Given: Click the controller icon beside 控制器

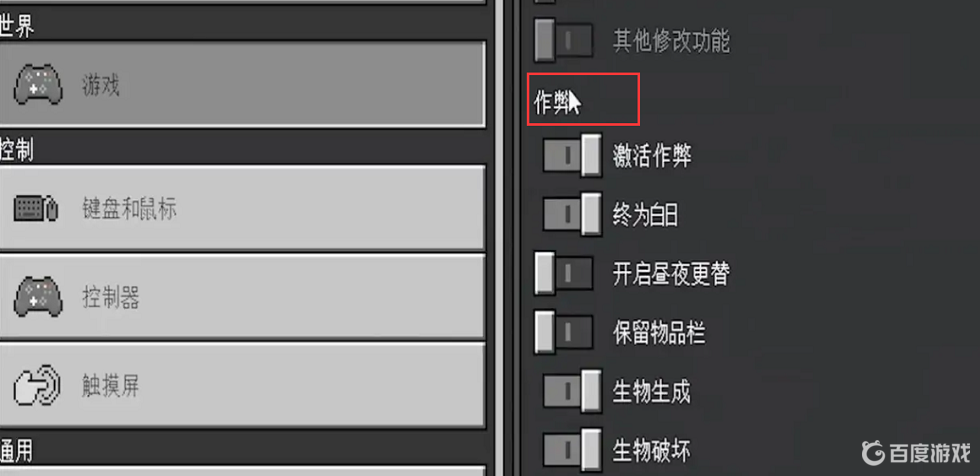Looking at the screenshot, I should 38,297.
